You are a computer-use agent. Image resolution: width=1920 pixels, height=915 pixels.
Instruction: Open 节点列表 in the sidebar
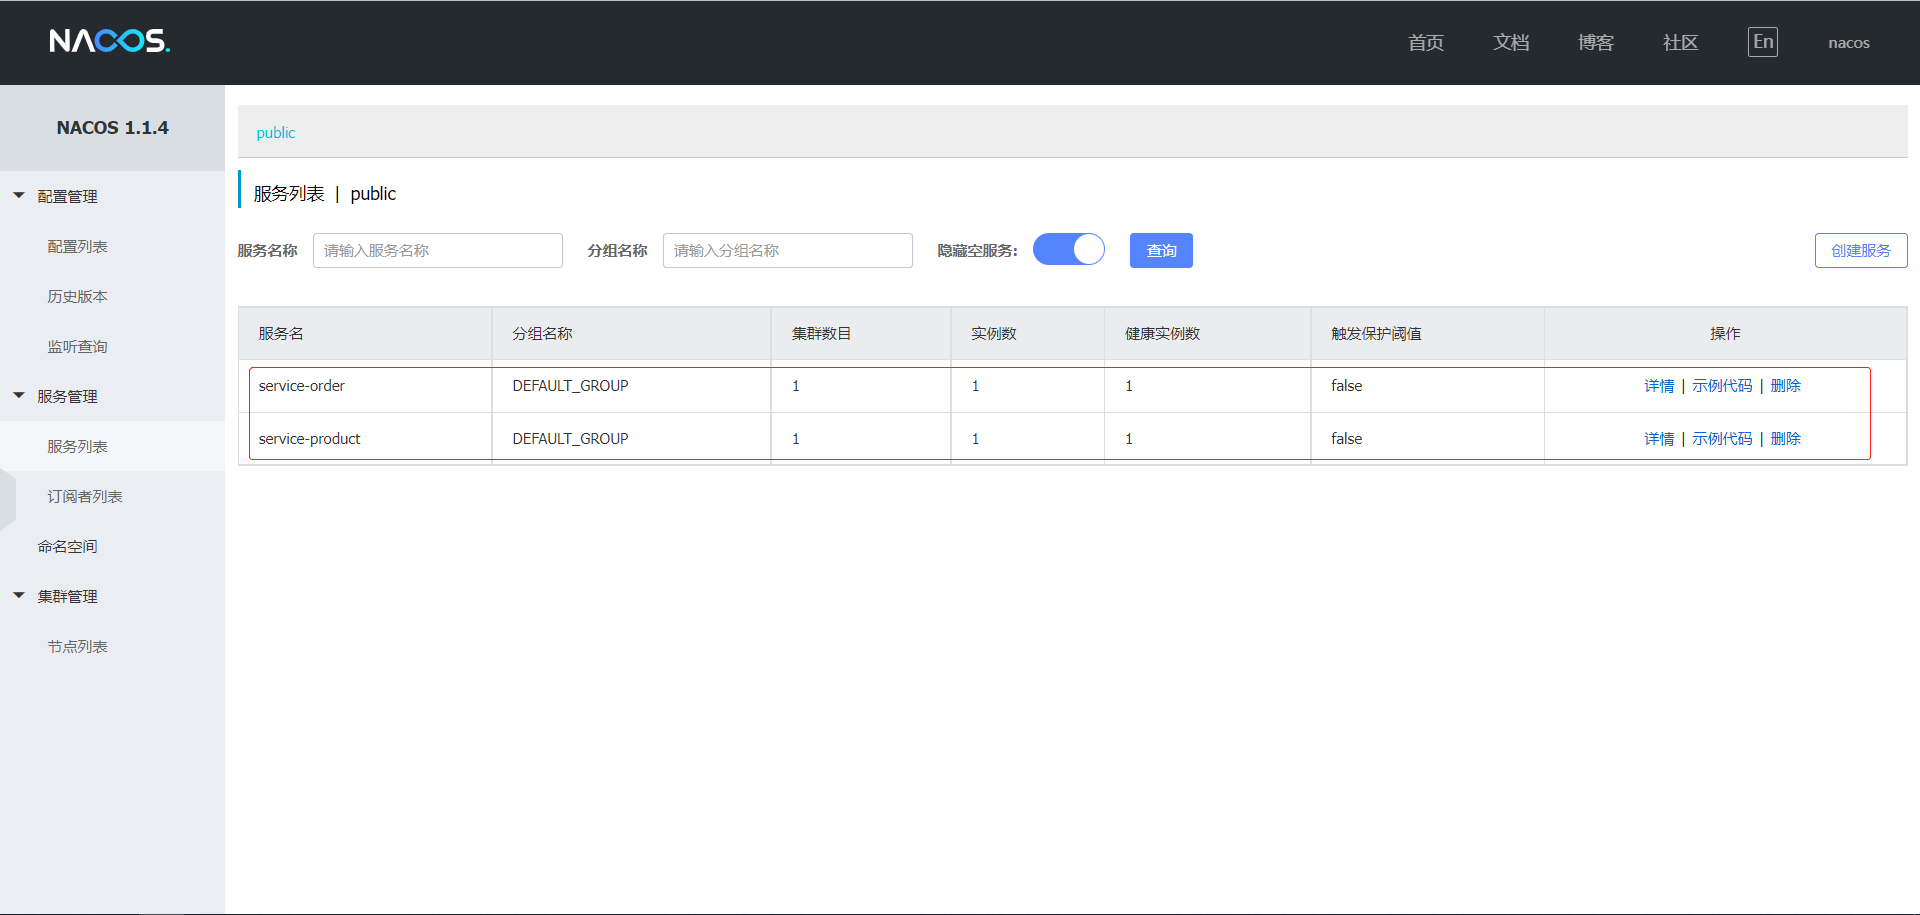point(78,646)
